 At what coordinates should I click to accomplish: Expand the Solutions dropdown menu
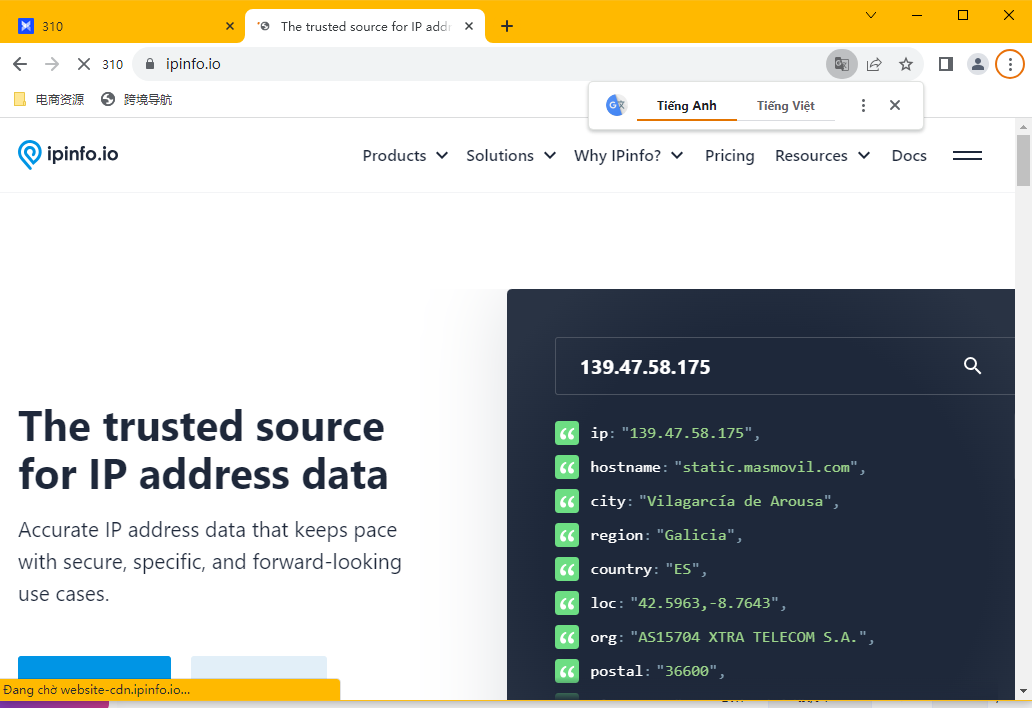coord(510,155)
